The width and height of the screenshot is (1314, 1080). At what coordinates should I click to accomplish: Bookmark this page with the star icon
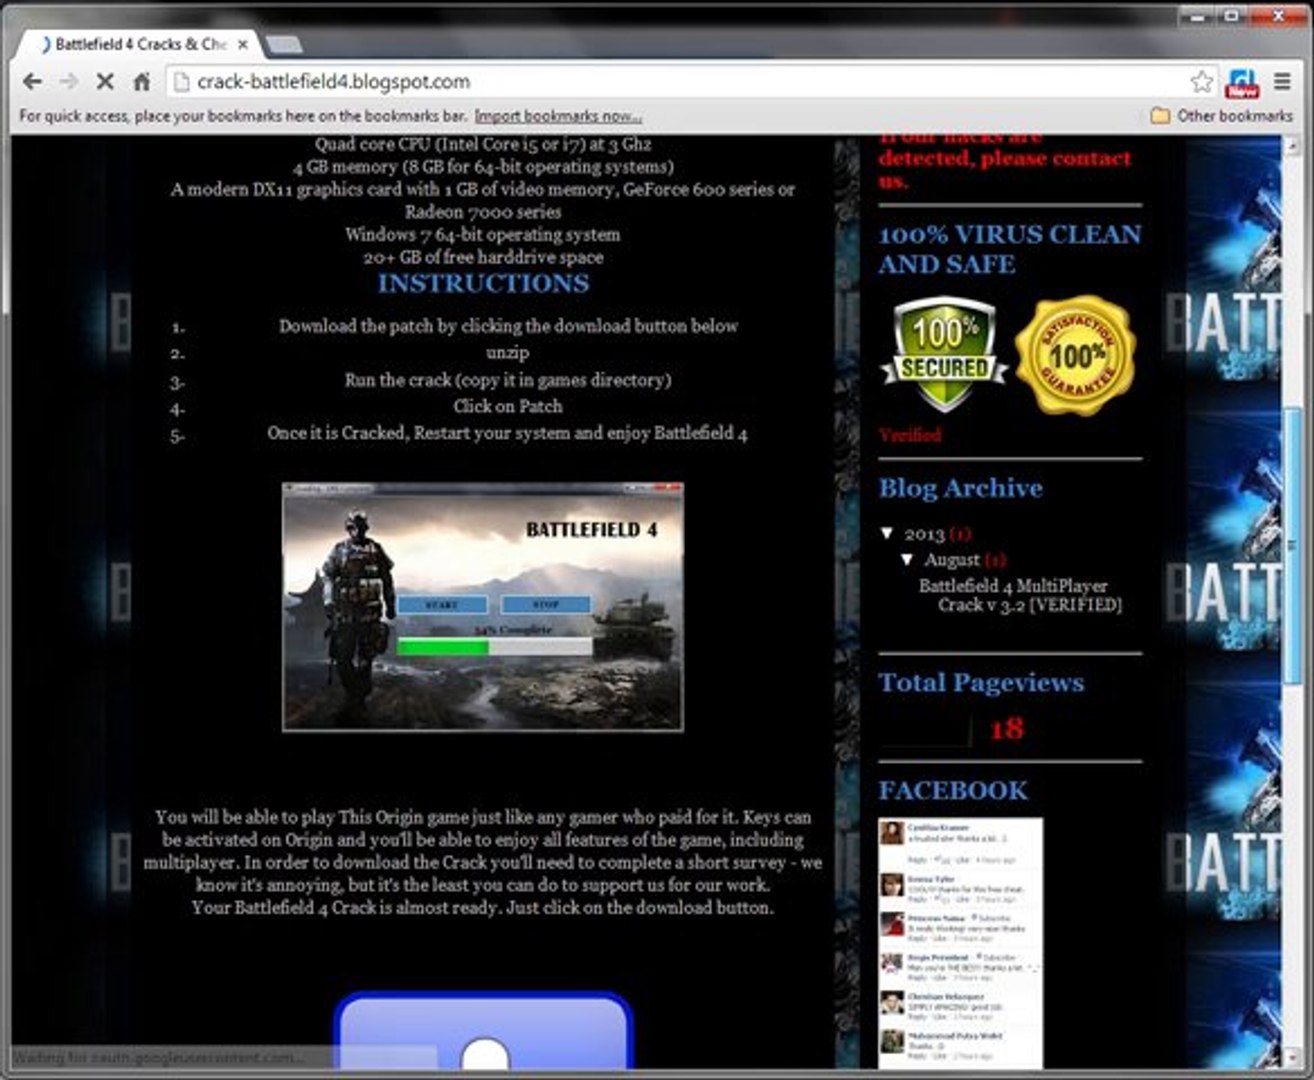point(1201,81)
